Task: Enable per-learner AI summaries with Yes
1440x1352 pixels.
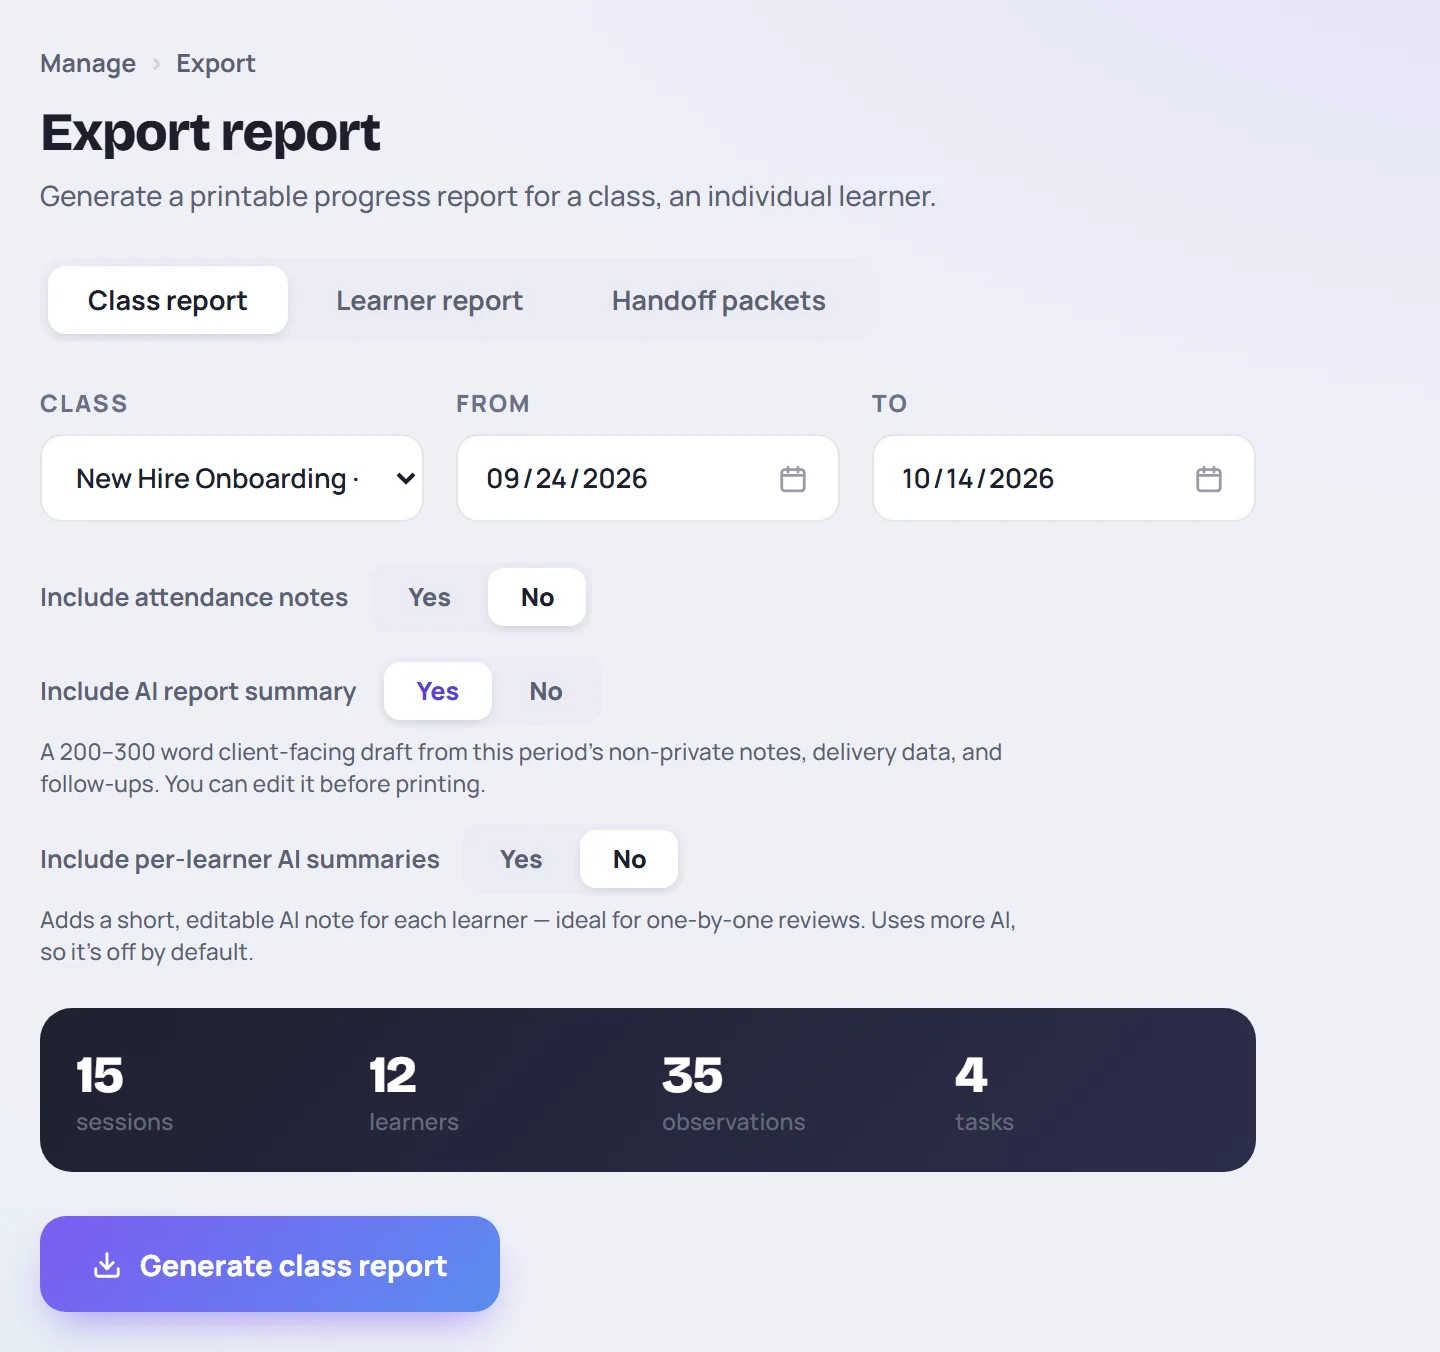Action: pos(521,859)
